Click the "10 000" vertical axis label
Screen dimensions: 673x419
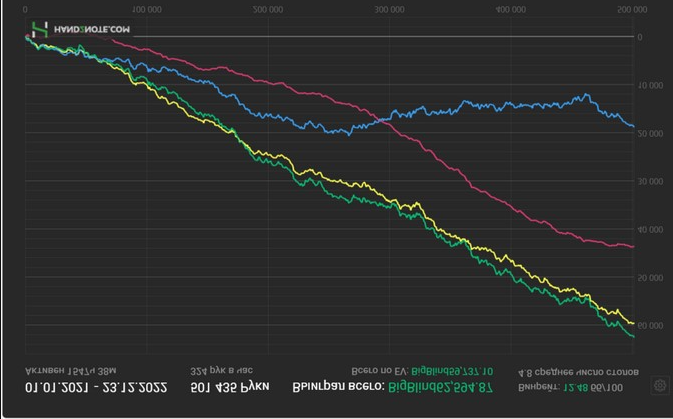[650, 85]
